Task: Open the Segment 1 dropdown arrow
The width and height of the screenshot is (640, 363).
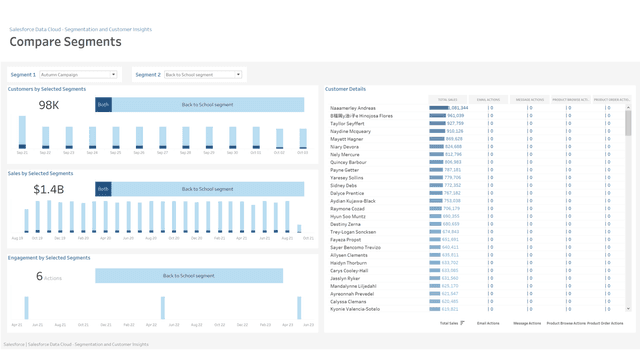Action: (x=113, y=74)
